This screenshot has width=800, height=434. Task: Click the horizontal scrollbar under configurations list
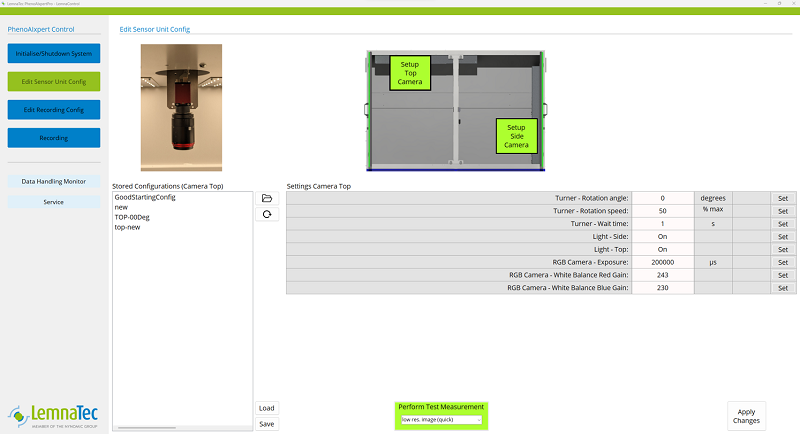point(147,428)
